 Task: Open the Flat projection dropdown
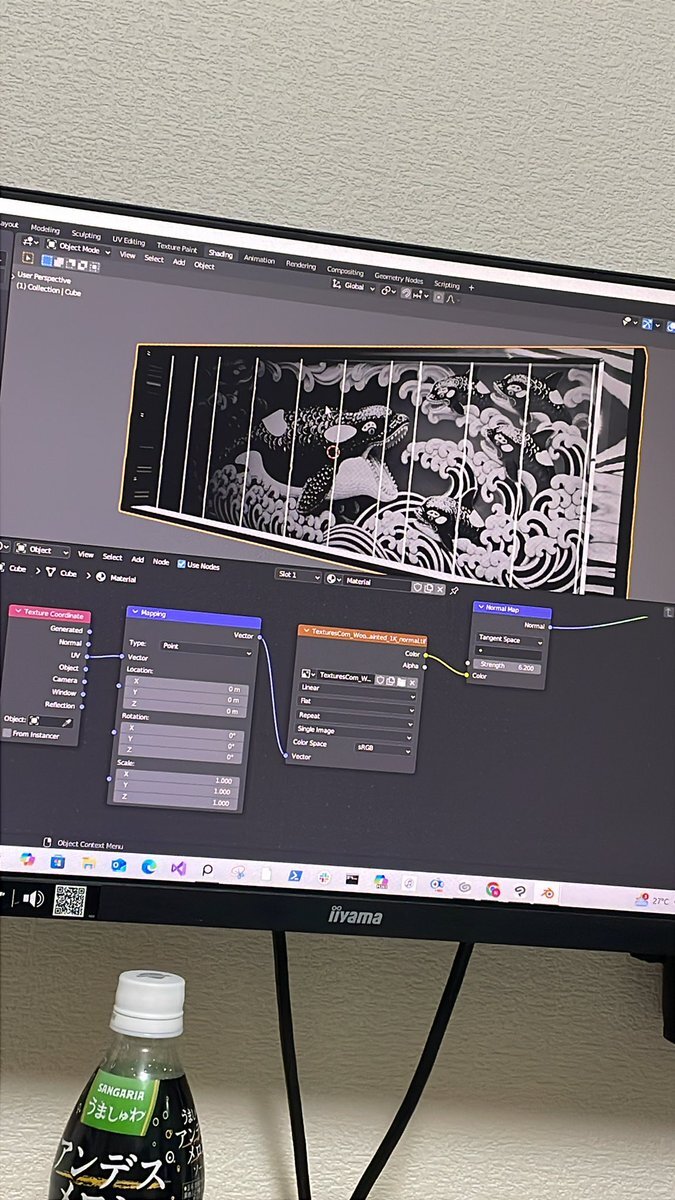click(x=357, y=704)
